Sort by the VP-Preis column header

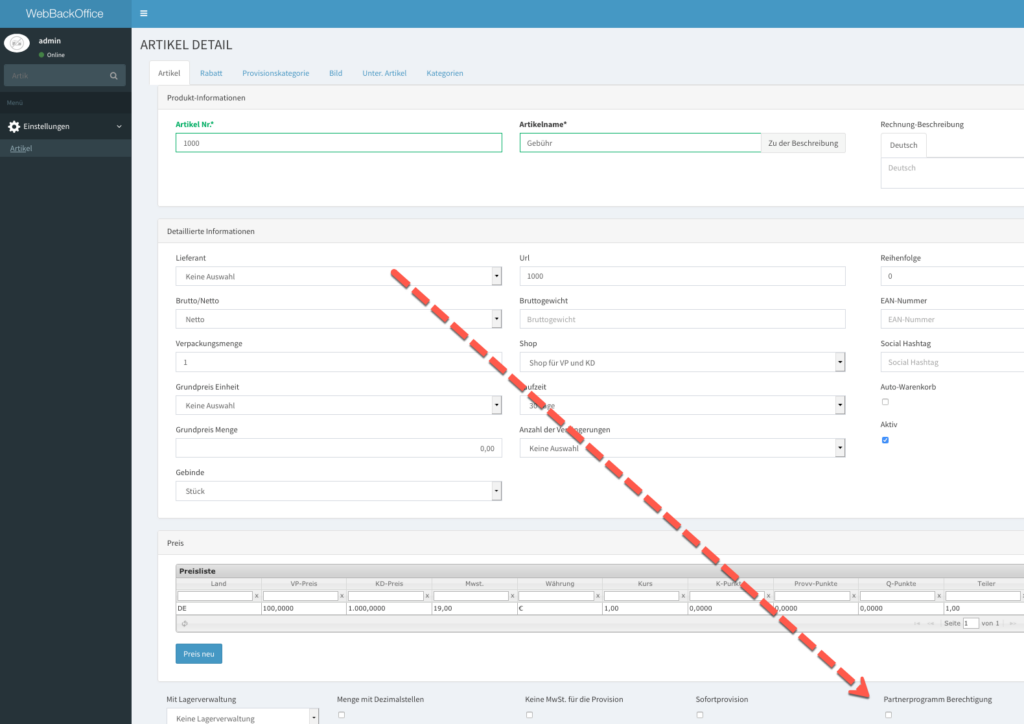pos(304,584)
